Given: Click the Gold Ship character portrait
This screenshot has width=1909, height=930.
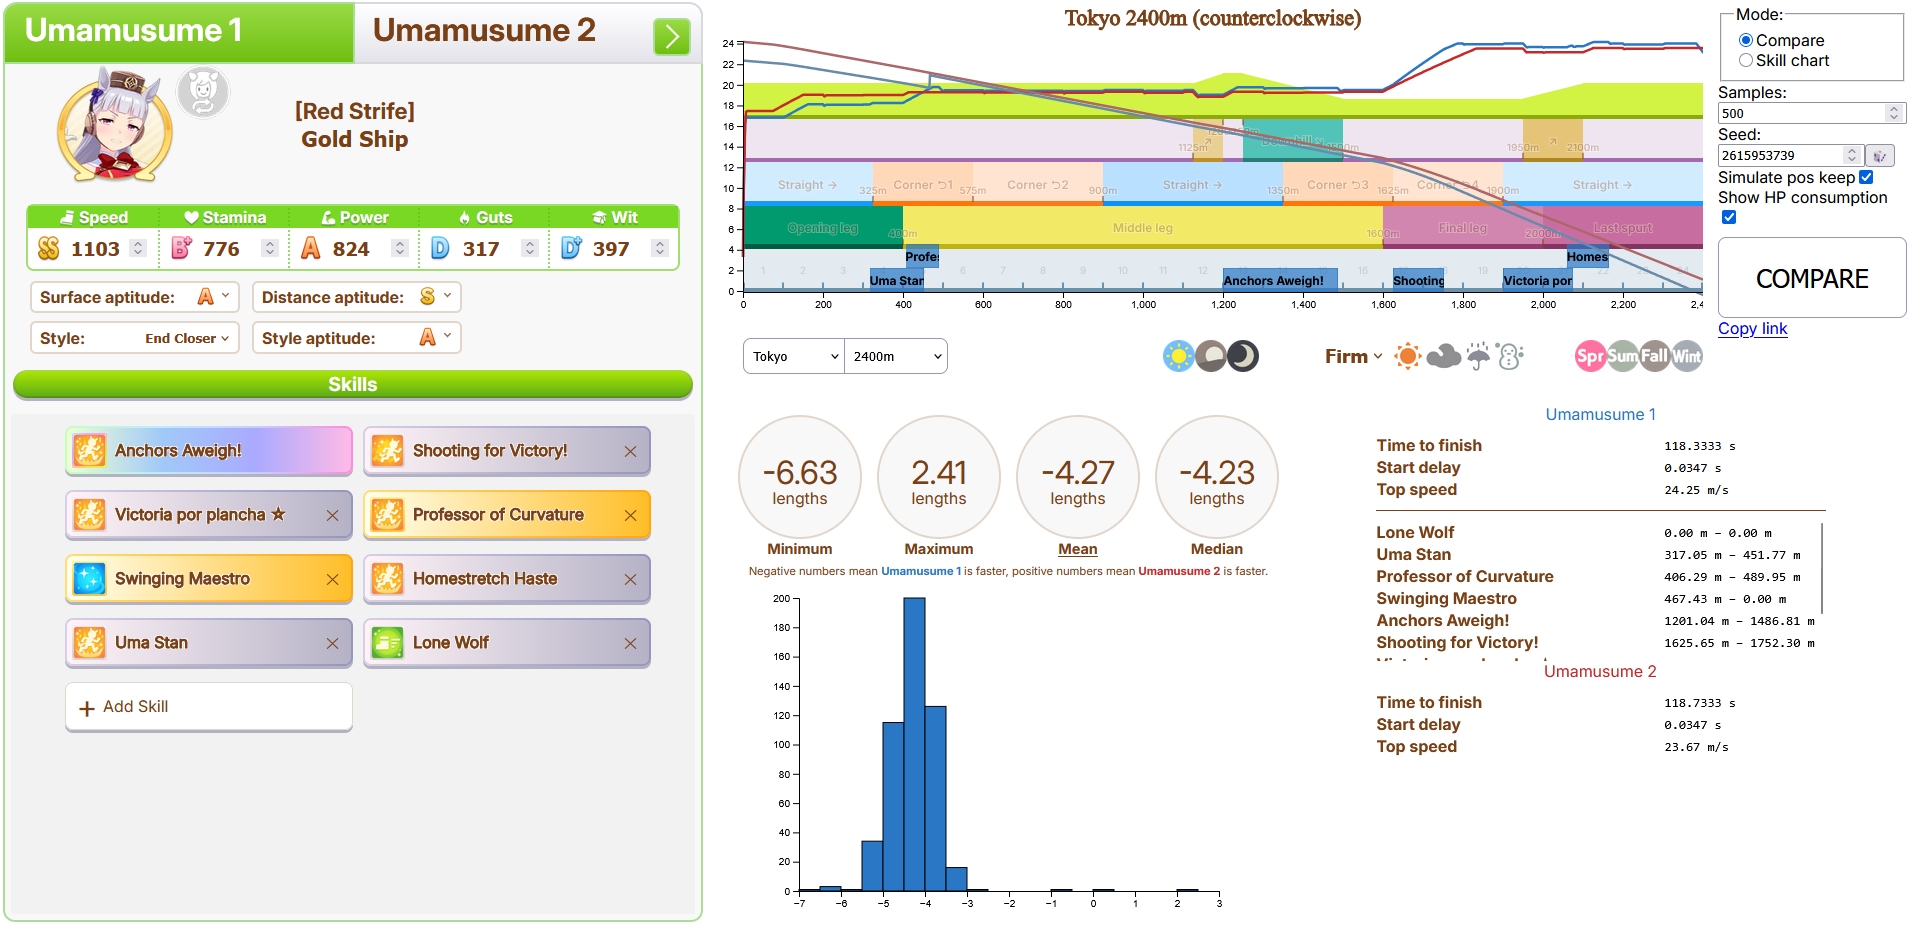Looking at the screenshot, I should (x=114, y=125).
